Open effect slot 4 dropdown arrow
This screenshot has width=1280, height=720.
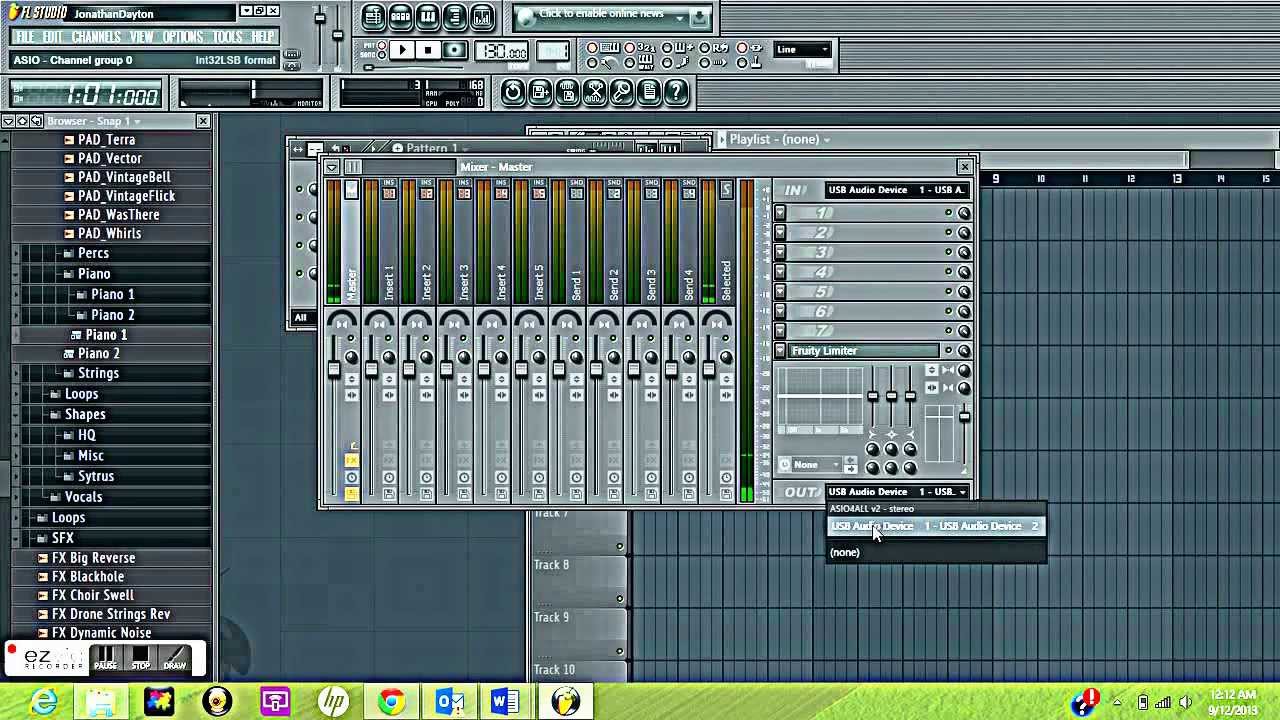780,272
